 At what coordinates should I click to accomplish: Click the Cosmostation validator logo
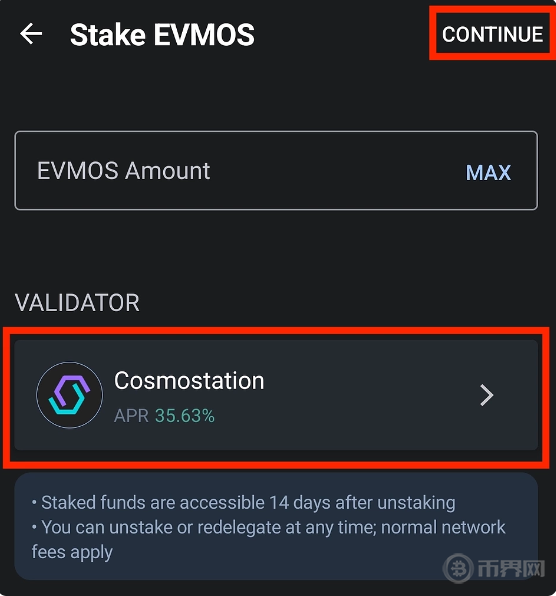70,395
